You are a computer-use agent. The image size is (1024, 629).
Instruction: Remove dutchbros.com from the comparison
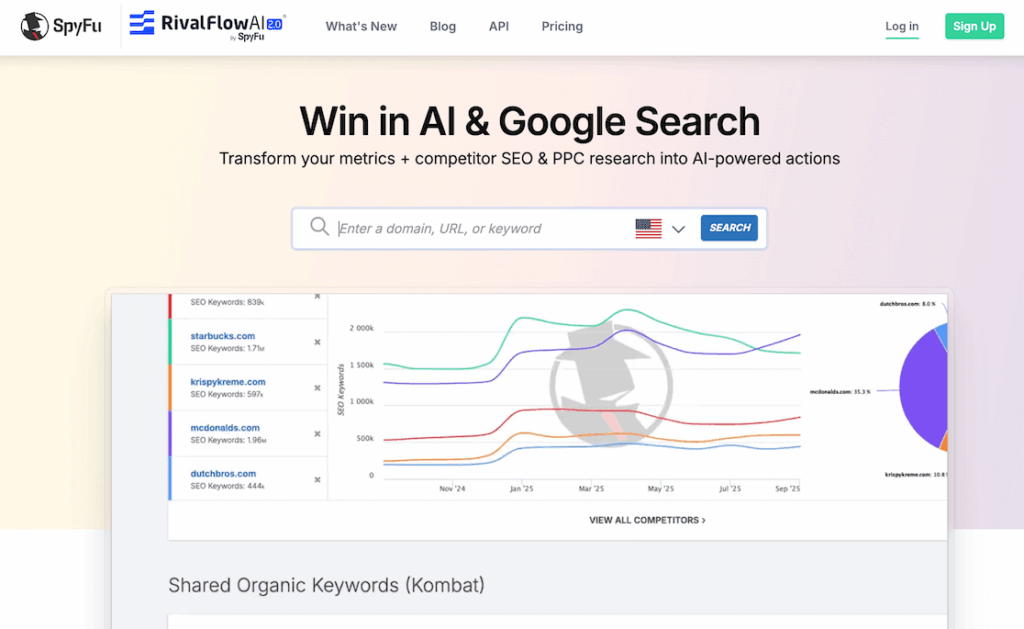coord(318,481)
